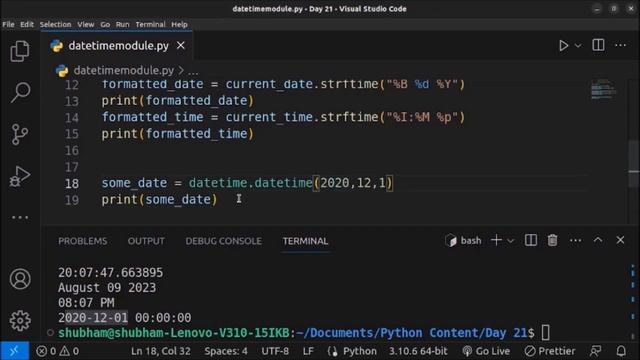This screenshot has width=640, height=360.
Task: Open notifications bell in status bar
Action: tap(621, 351)
